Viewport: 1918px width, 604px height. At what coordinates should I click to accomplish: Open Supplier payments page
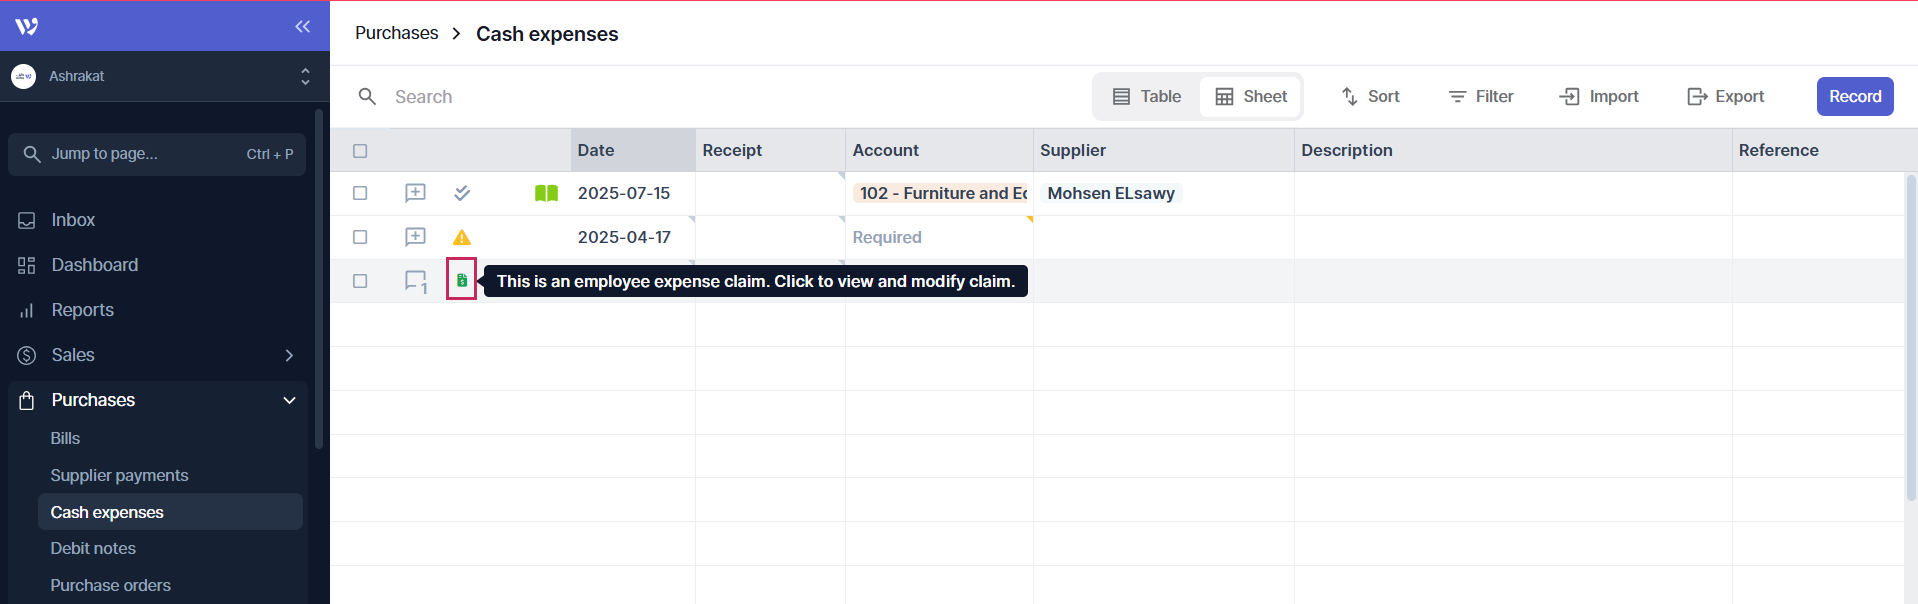(119, 475)
